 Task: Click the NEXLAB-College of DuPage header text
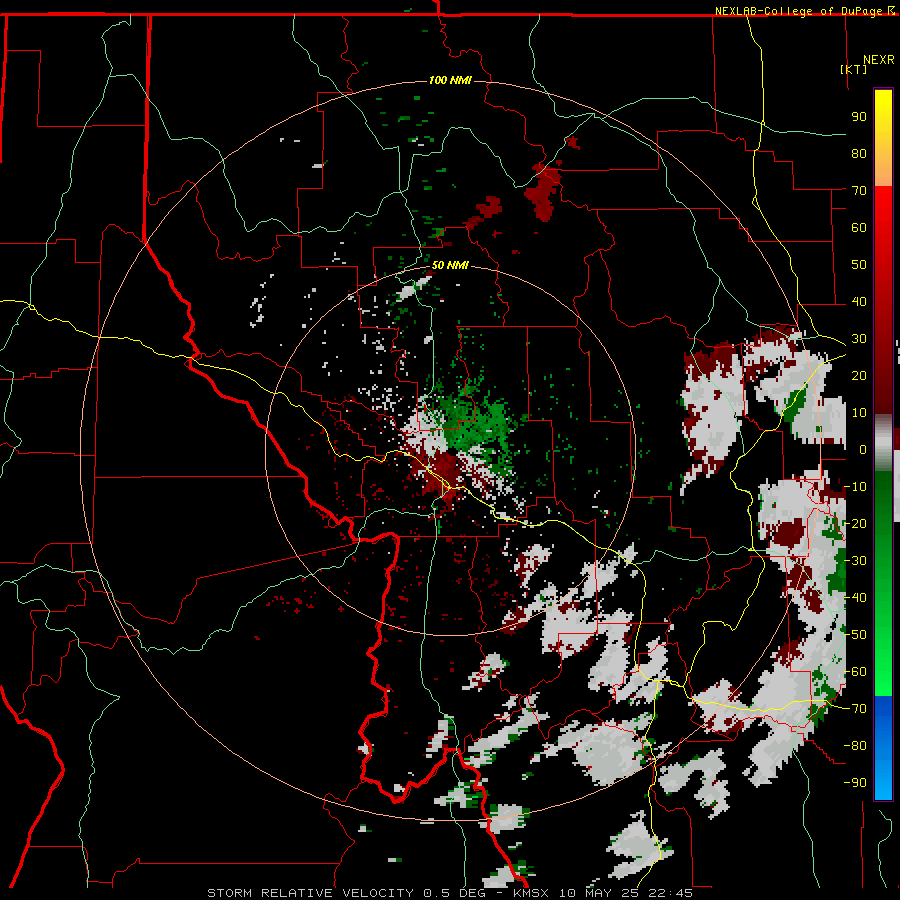pyautogui.click(x=798, y=11)
